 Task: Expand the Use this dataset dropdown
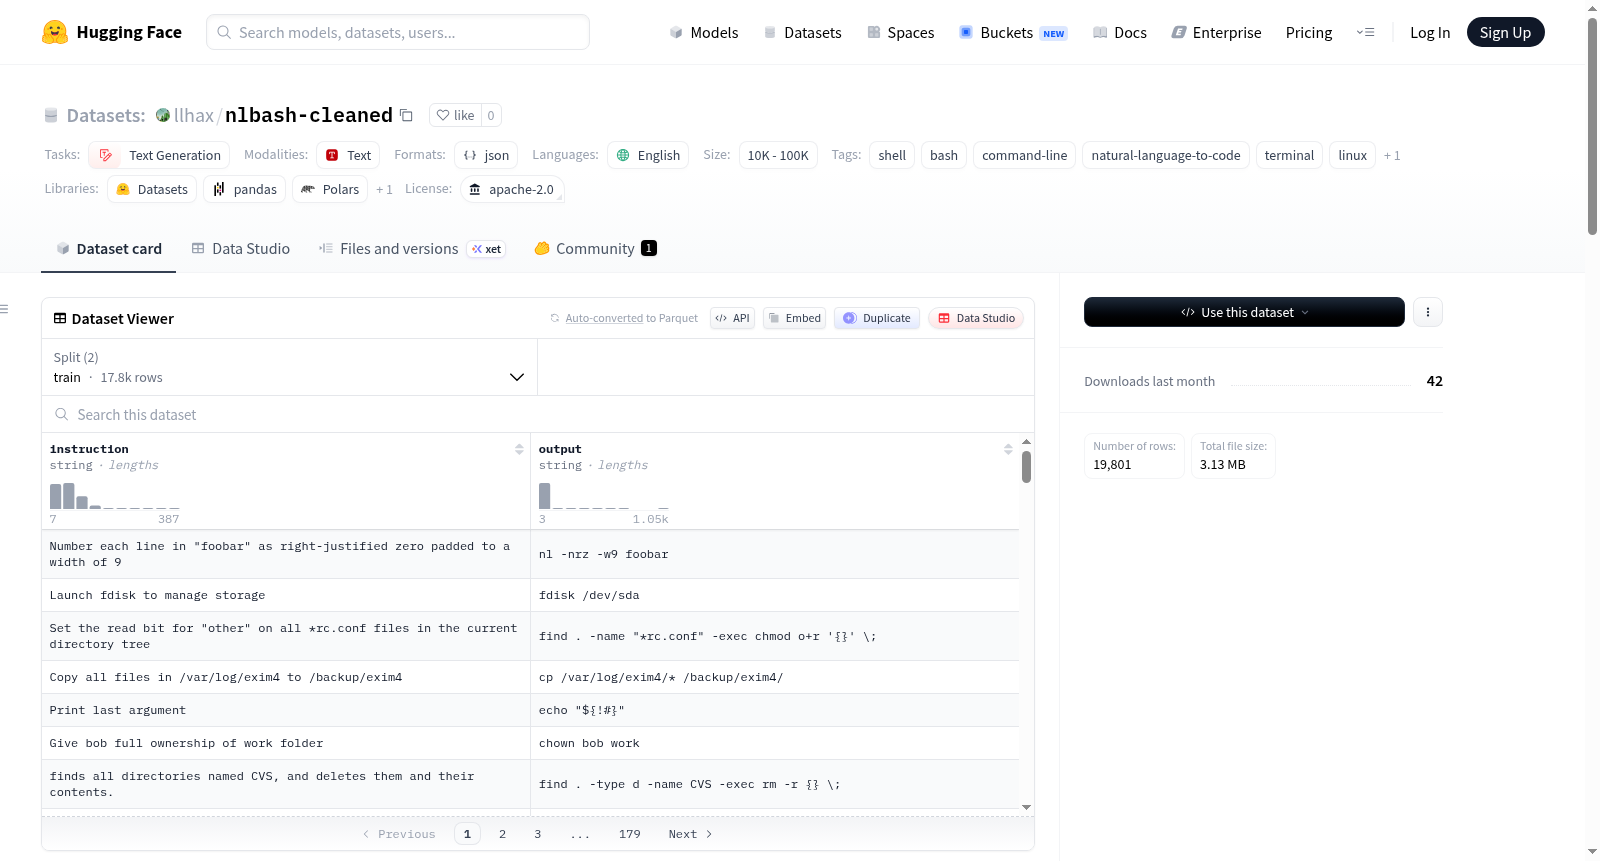pyautogui.click(x=1244, y=312)
